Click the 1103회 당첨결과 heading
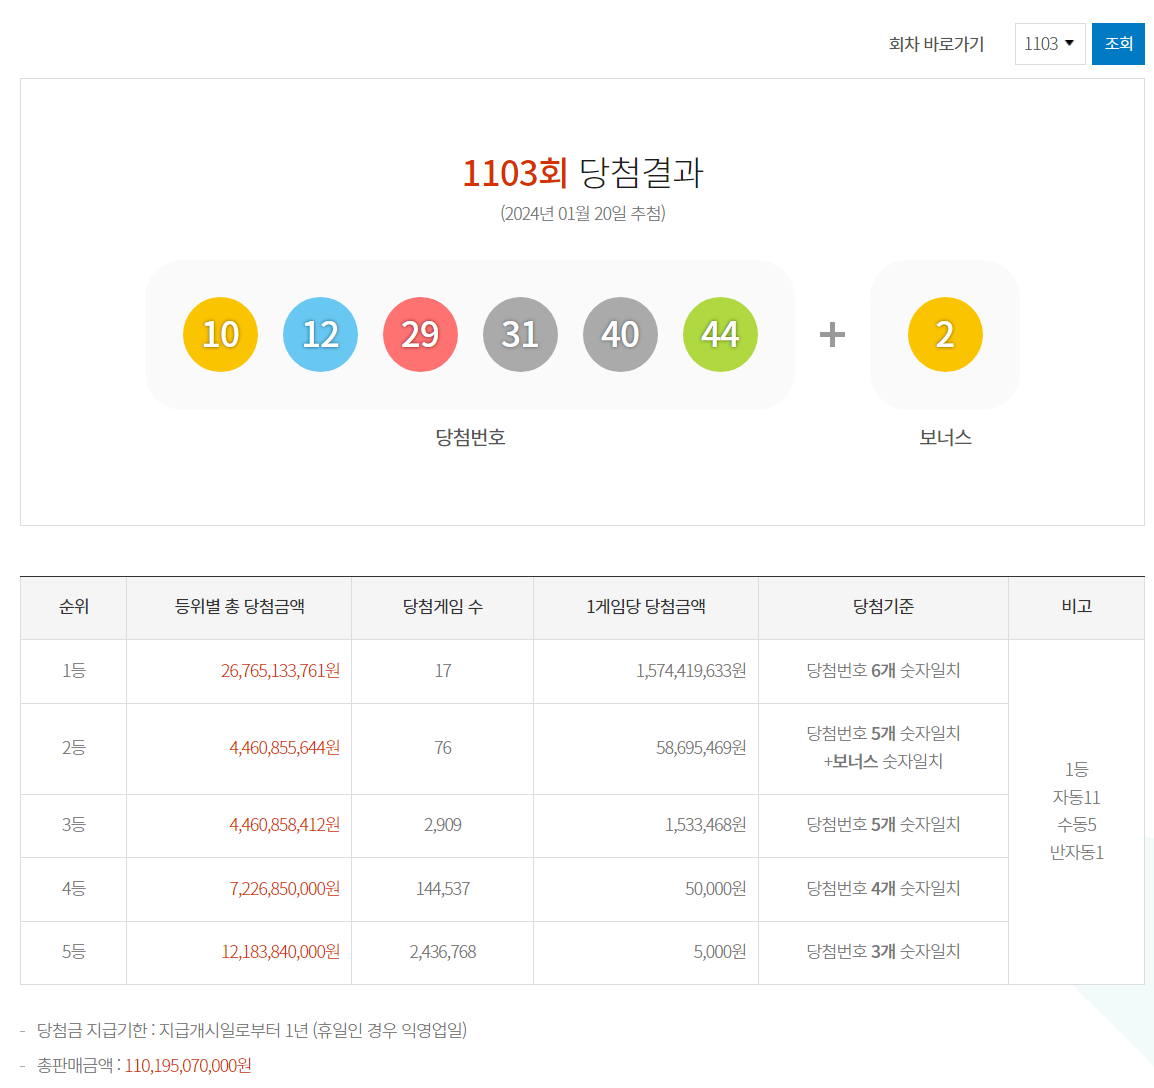The width and height of the screenshot is (1154, 1088). pyautogui.click(x=583, y=173)
